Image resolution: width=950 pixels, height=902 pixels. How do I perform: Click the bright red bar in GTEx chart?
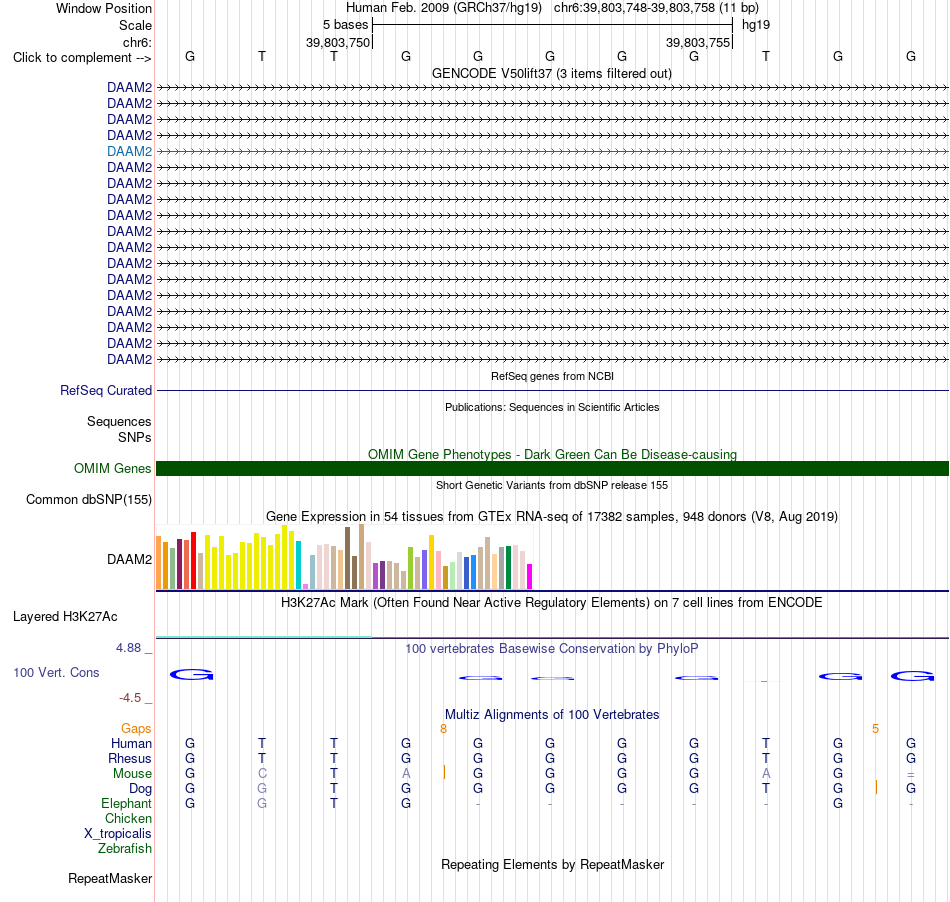click(x=193, y=560)
